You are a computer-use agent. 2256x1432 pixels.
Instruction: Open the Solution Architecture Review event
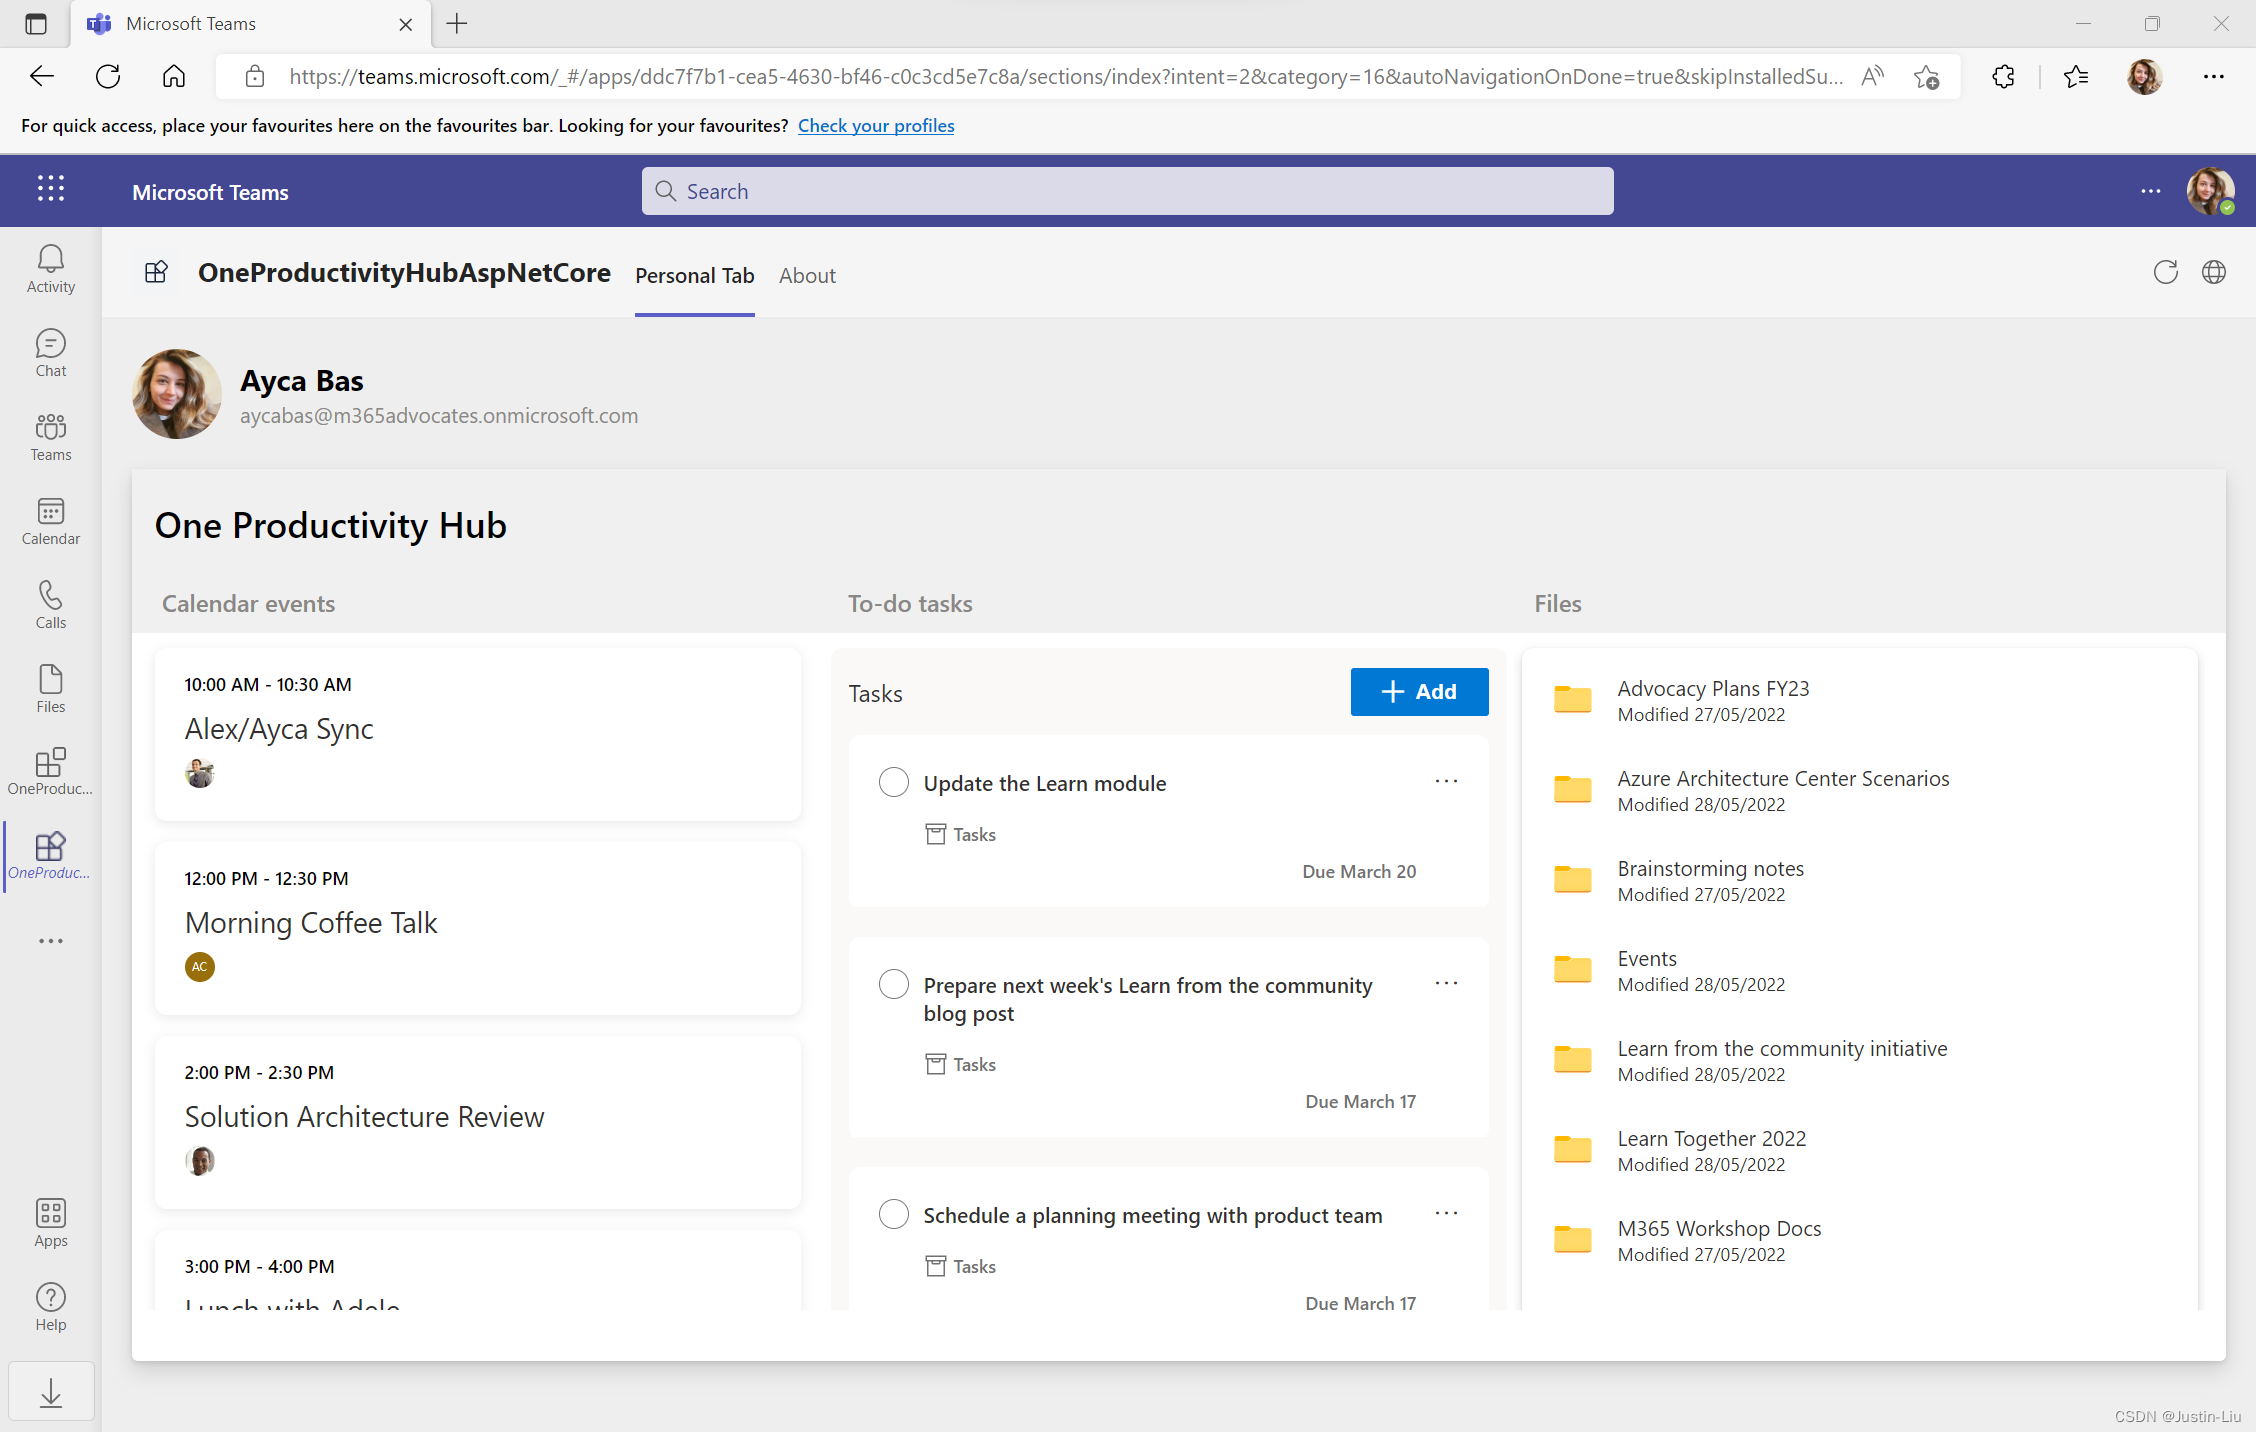(478, 1122)
